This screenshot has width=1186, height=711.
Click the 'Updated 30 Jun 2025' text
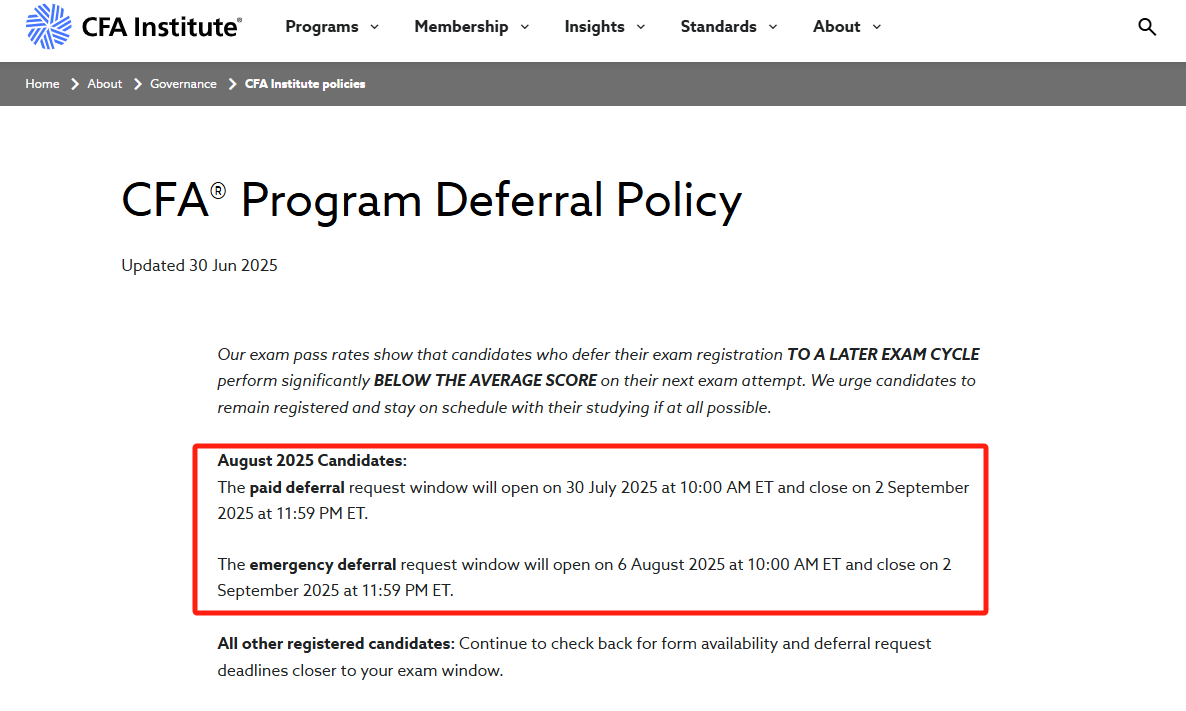(x=200, y=265)
